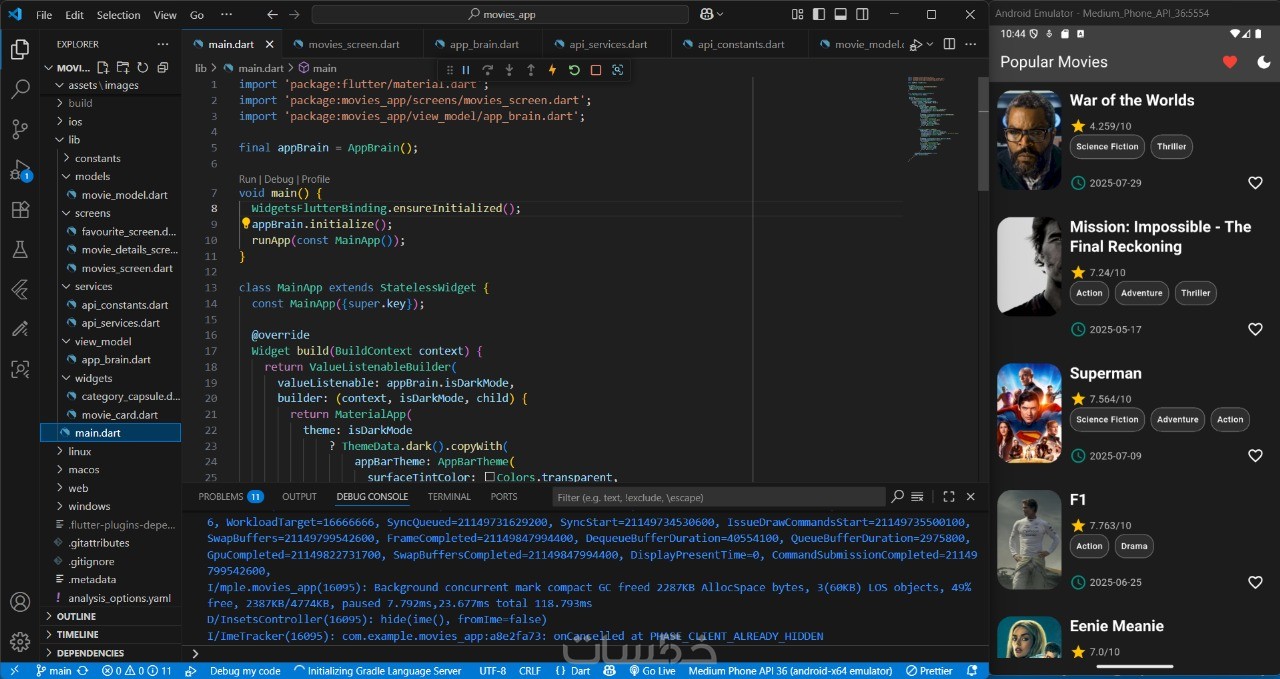1280x679 pixels.
Task: Toggle the heart on Superman card
Action: 1255,456
